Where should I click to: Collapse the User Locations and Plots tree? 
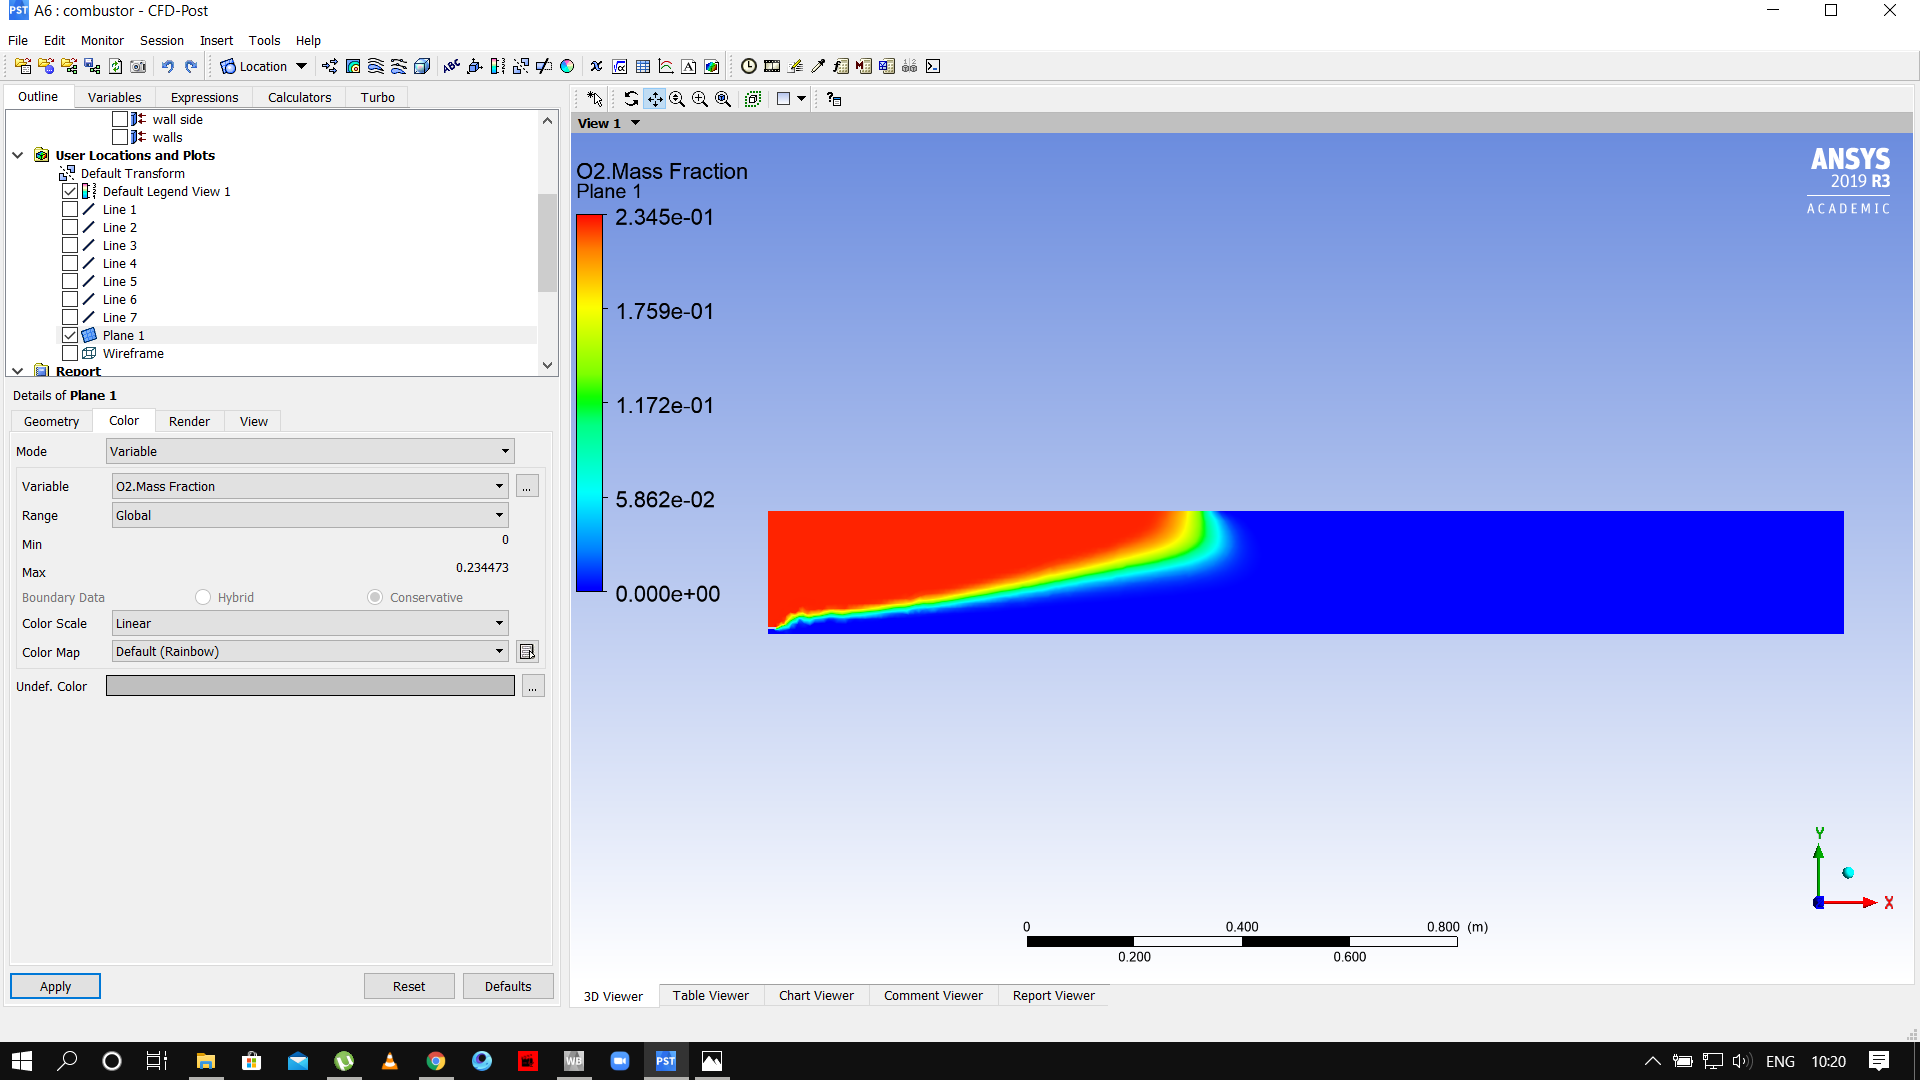(17, 155)
